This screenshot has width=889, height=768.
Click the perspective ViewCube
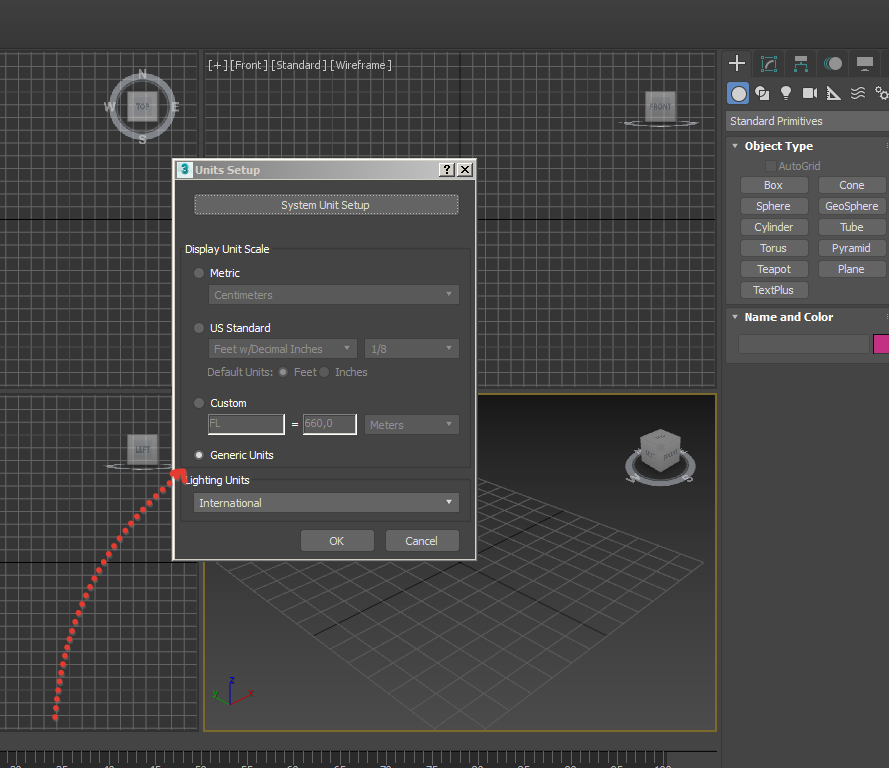coord(661,451)
